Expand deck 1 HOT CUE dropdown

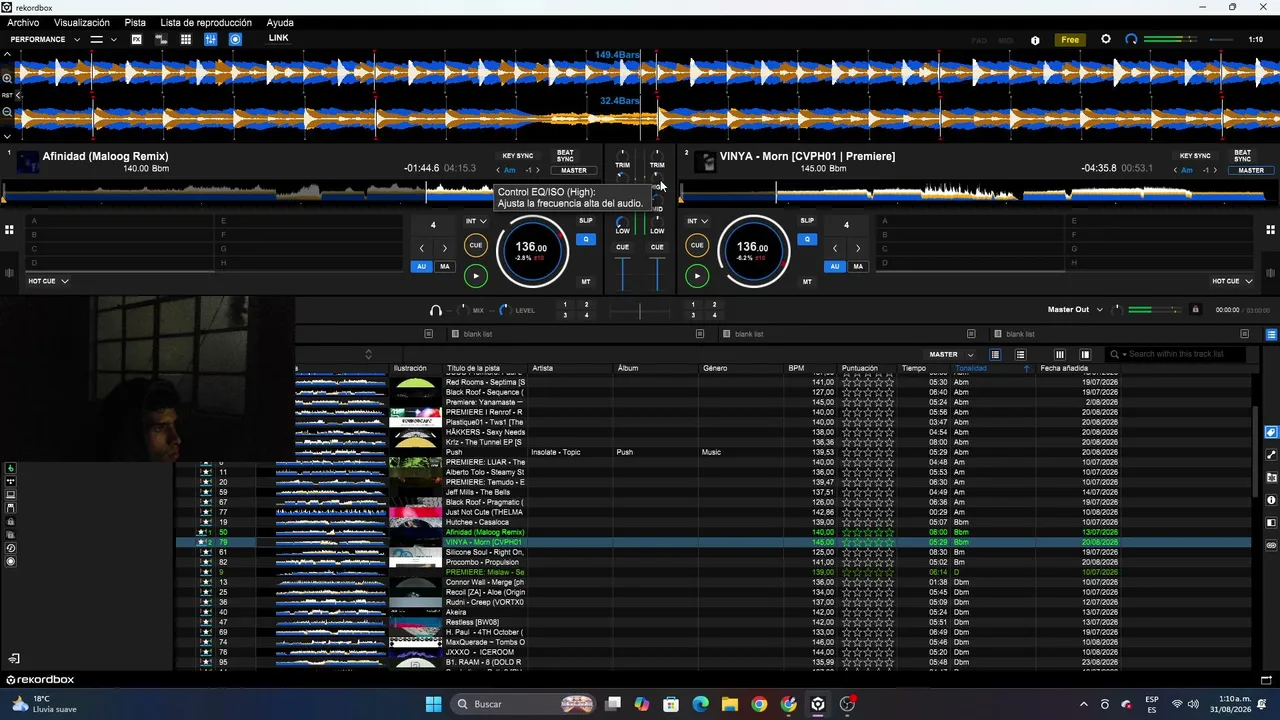pos(48,281)
